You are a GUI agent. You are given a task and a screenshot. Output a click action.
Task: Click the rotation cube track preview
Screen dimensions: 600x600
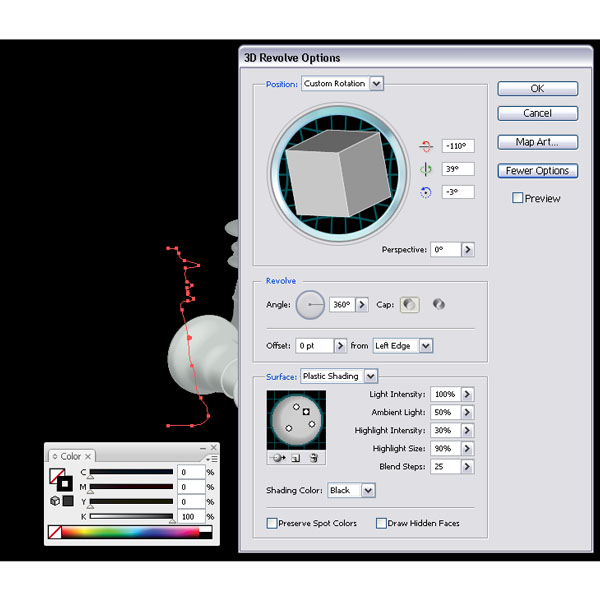tap(338, 173)
